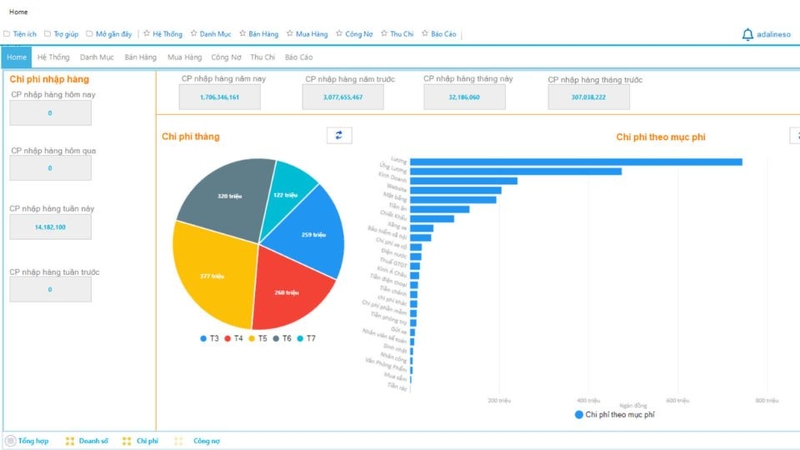Click the CP nhập hàng năm nay value box
This screenshot has width=800, height=450.
coord(219,97)
